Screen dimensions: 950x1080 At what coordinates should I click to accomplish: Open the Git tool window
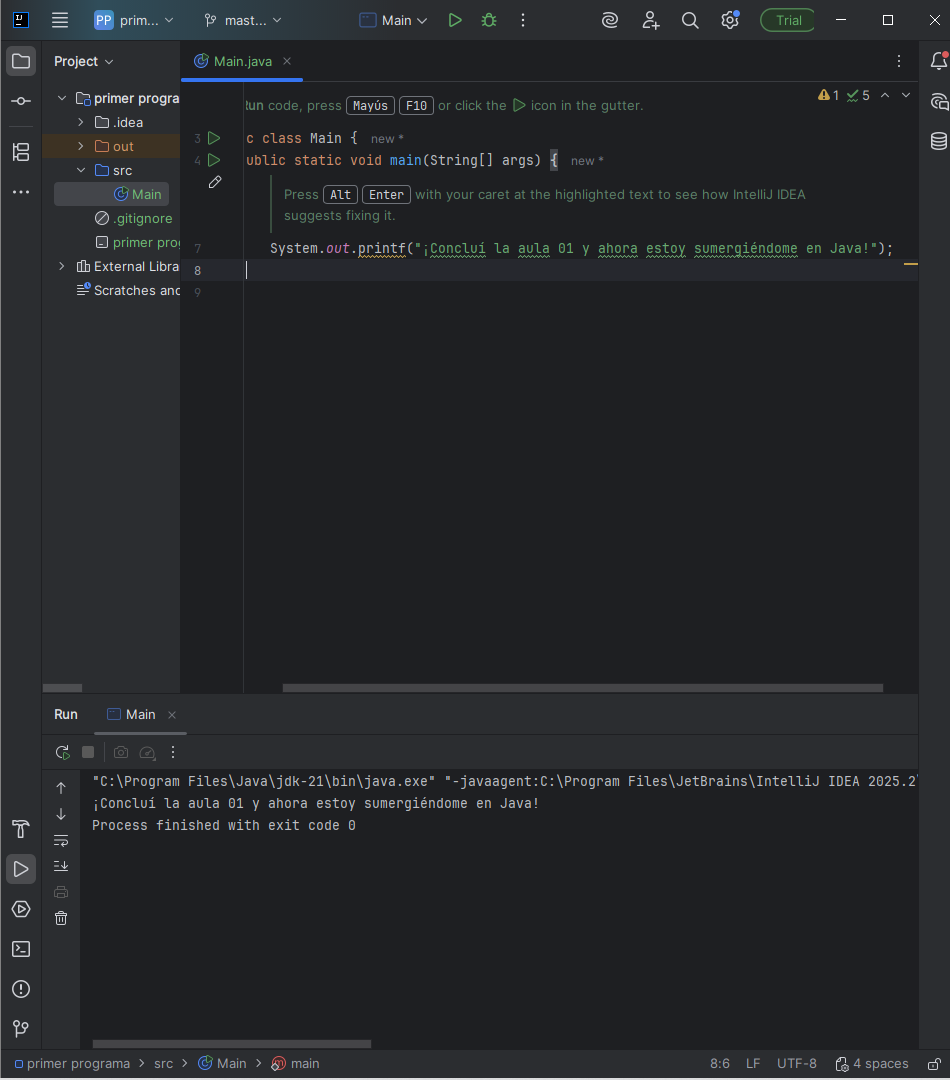pos(21,1029)
